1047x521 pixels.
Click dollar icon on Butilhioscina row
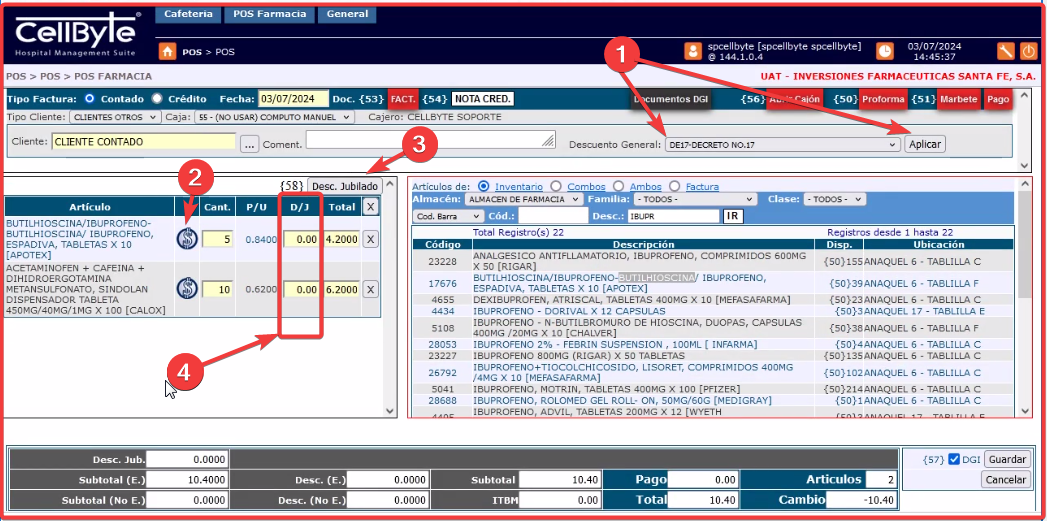(x=187, y=239)
